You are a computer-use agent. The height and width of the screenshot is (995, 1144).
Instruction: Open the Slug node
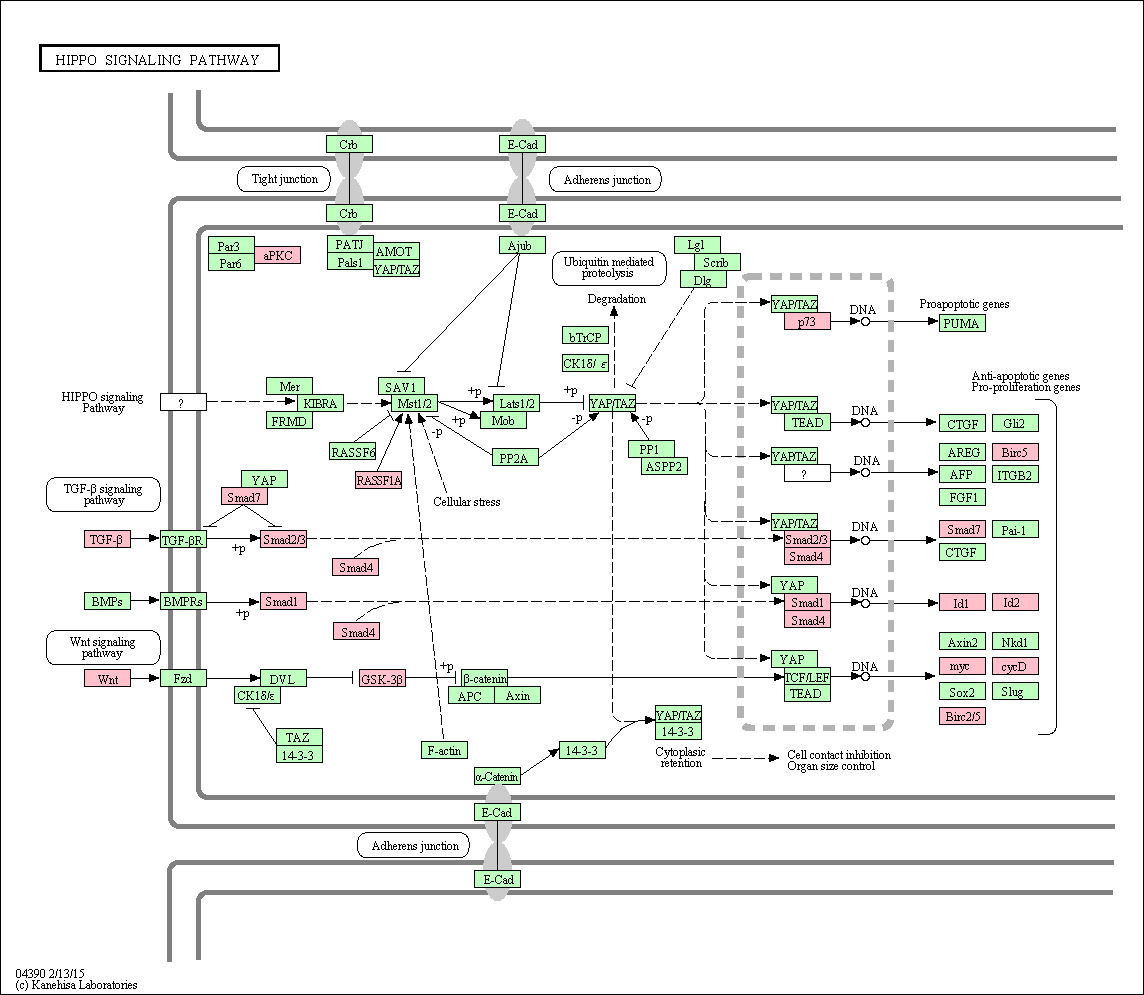click(x=1015, y=691)
